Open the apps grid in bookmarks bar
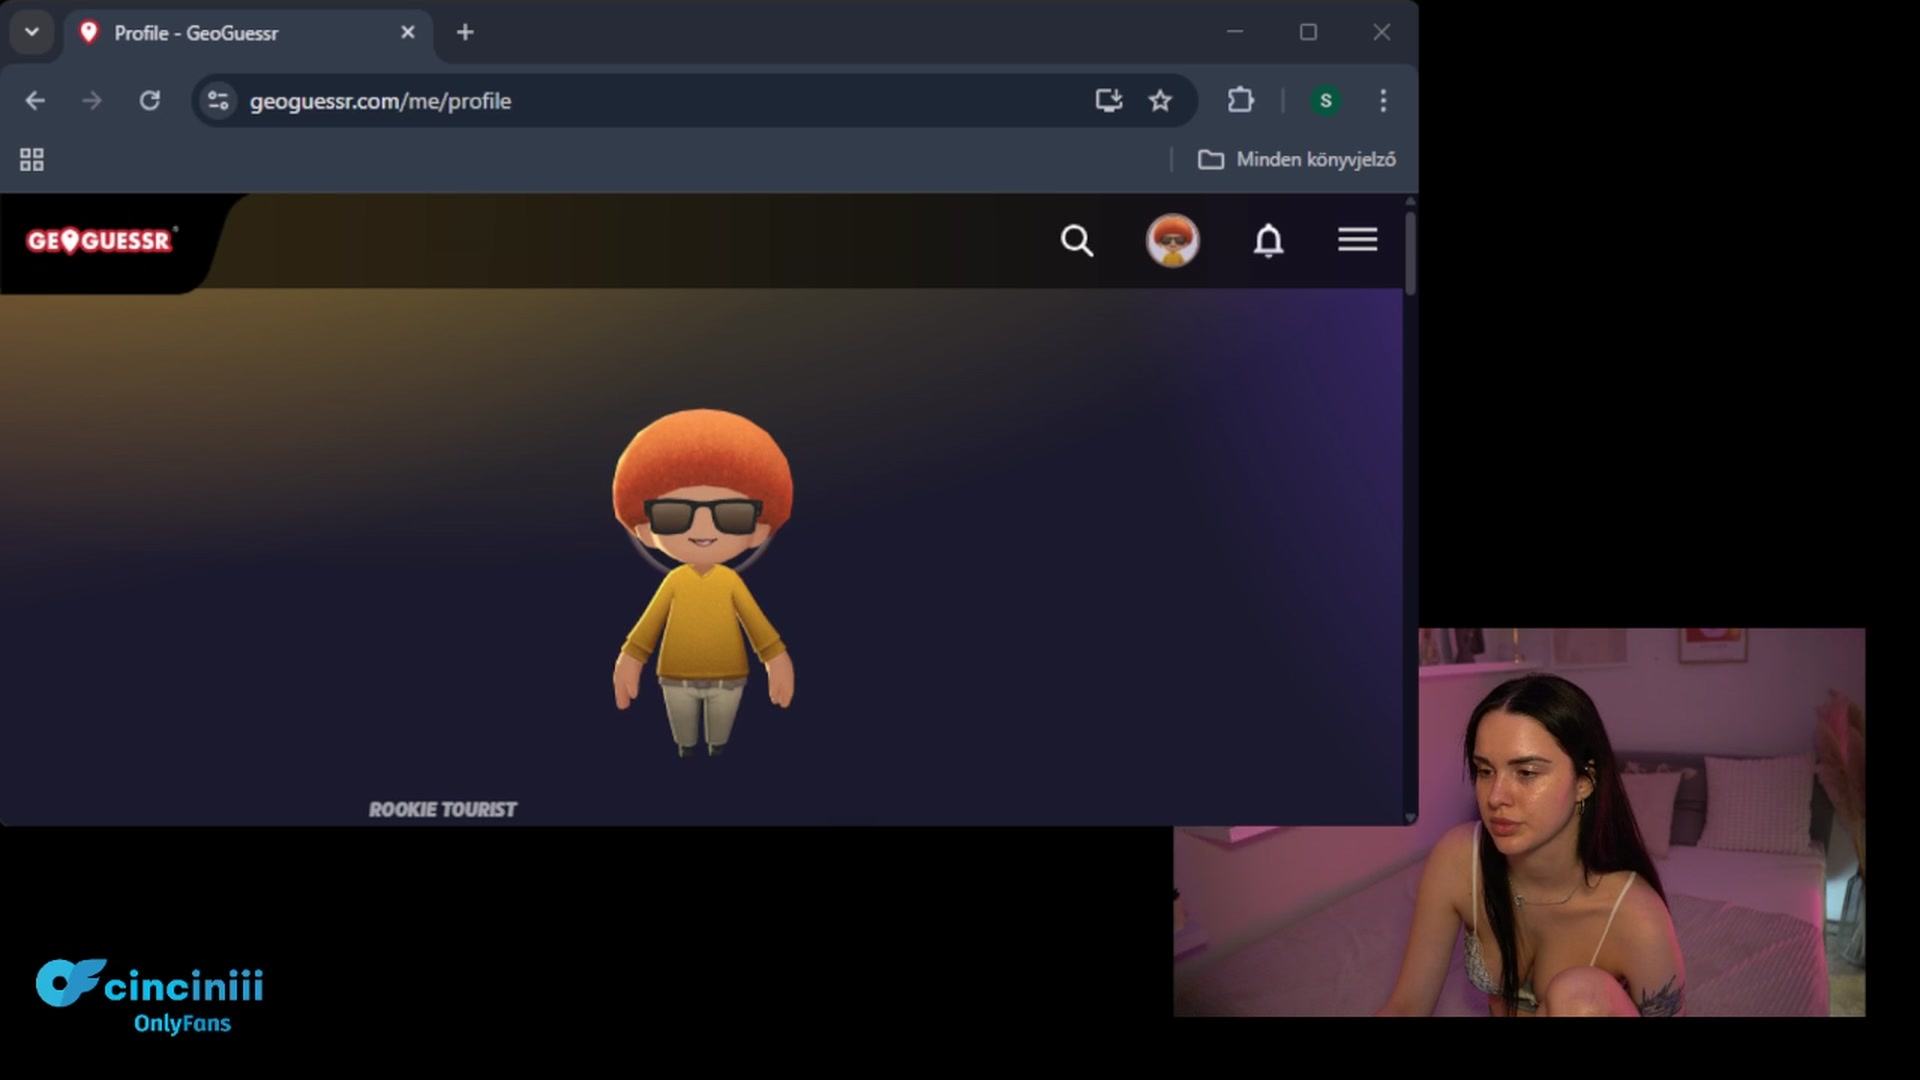Image resolution: width=1920 pixels, height=1080 pixels. point(32,160)
